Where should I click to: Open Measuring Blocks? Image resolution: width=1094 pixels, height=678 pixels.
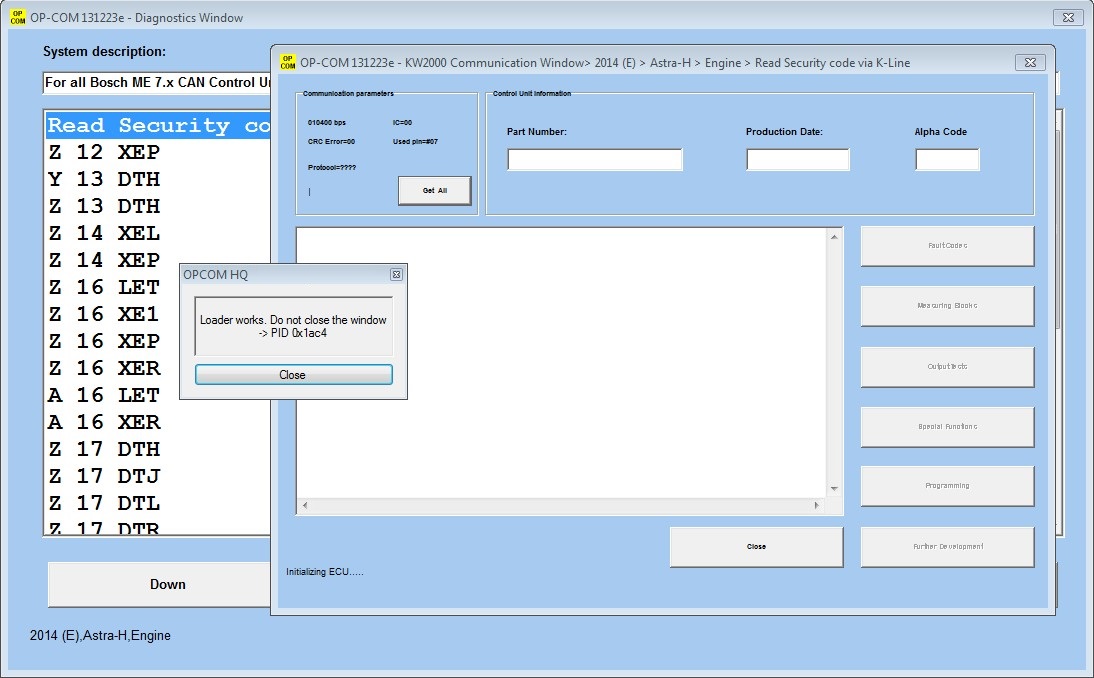click(x=947, y=306)
